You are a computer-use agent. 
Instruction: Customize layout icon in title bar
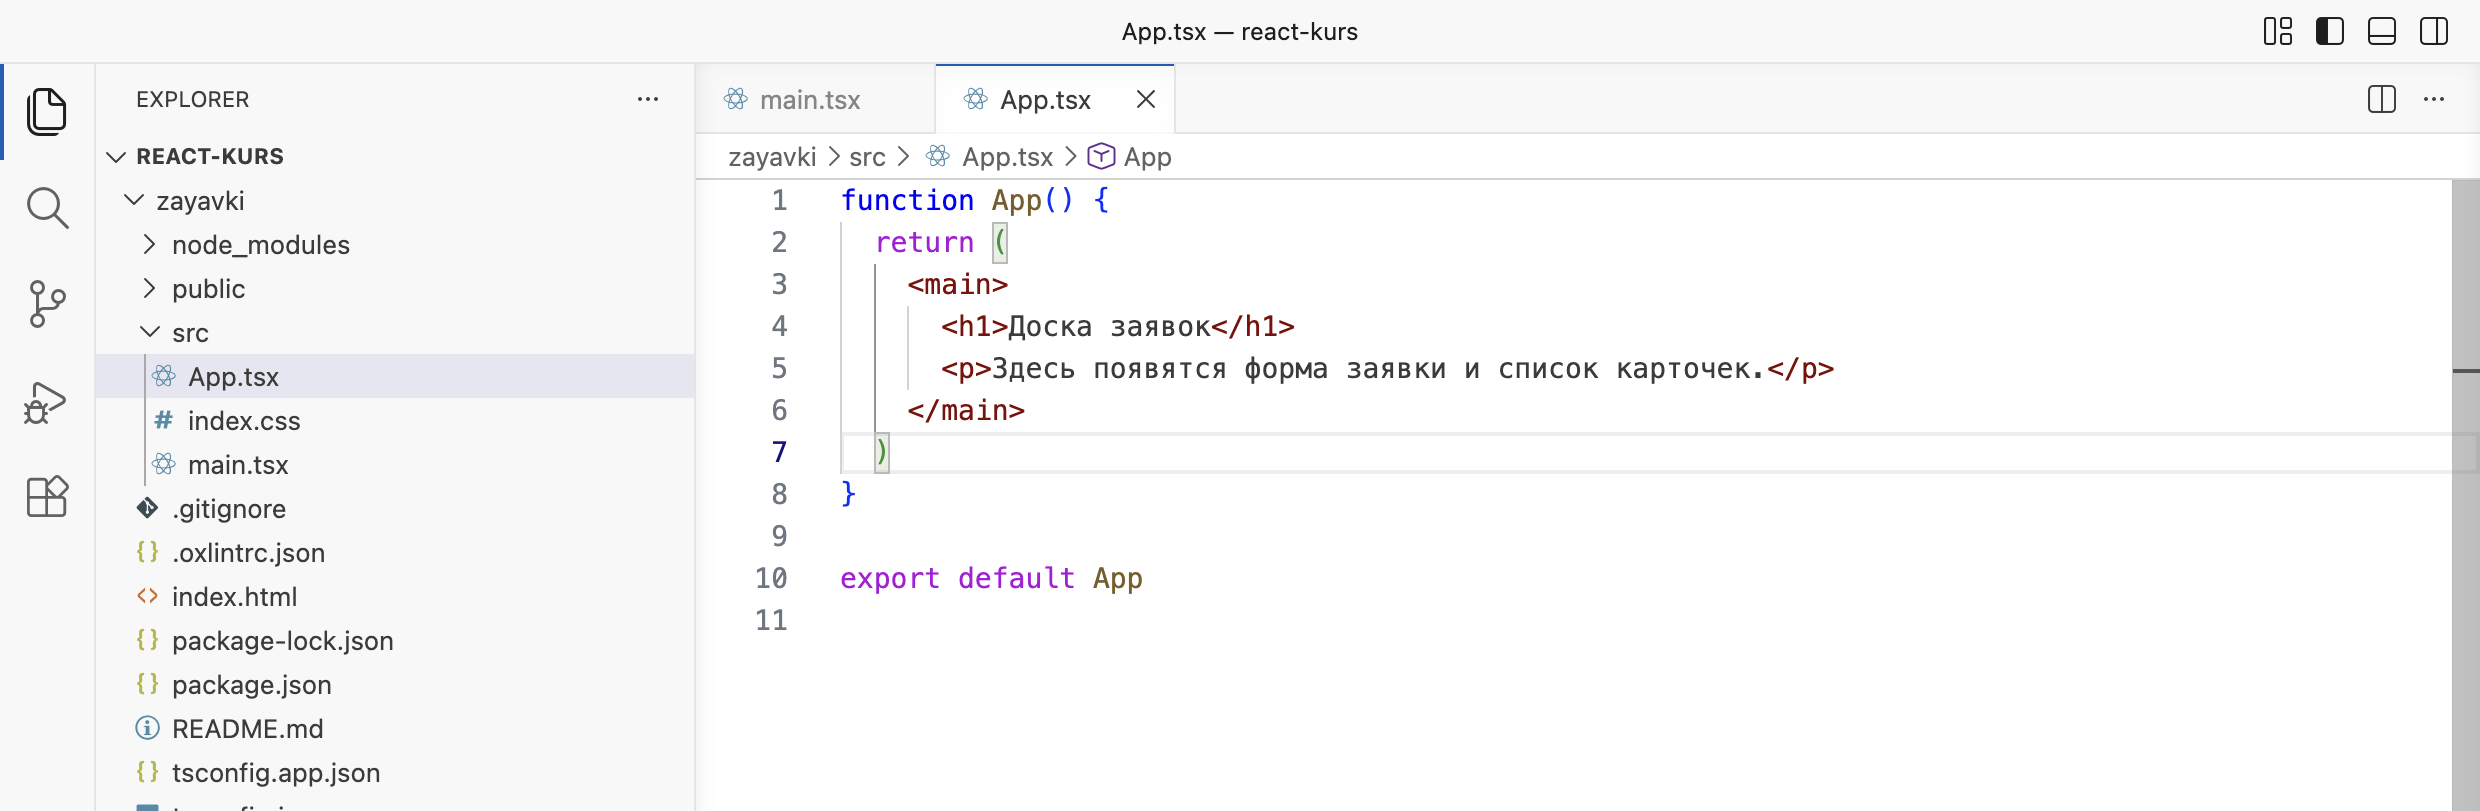pyautogui.click(x=2278, y=32)
